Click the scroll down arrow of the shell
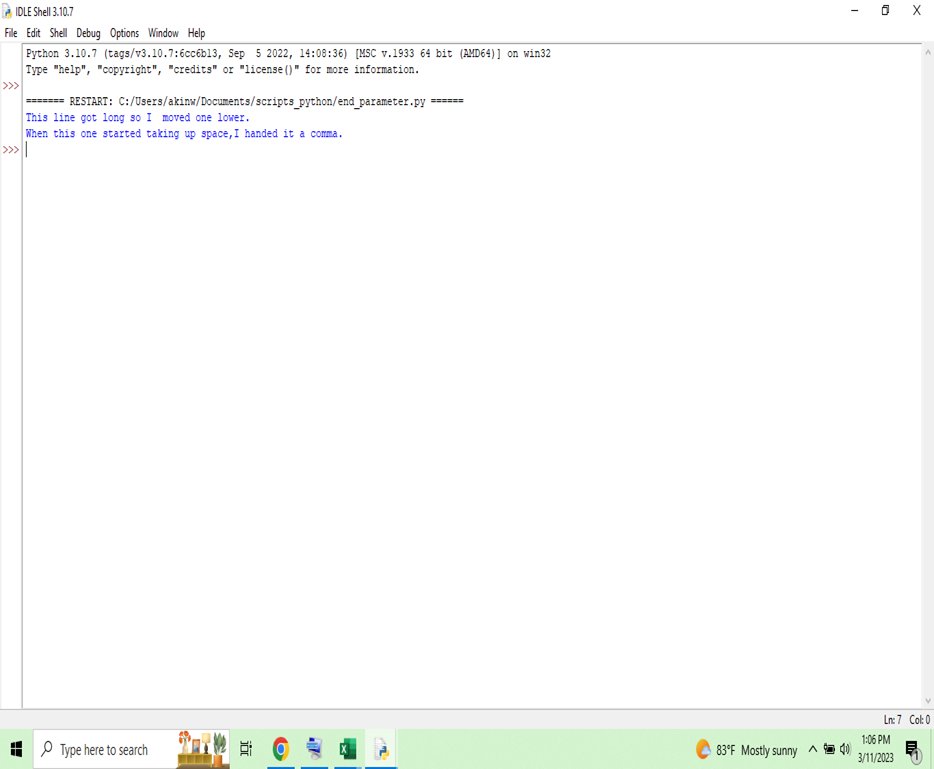The image size is (934, 769). [x=927, y=701]
